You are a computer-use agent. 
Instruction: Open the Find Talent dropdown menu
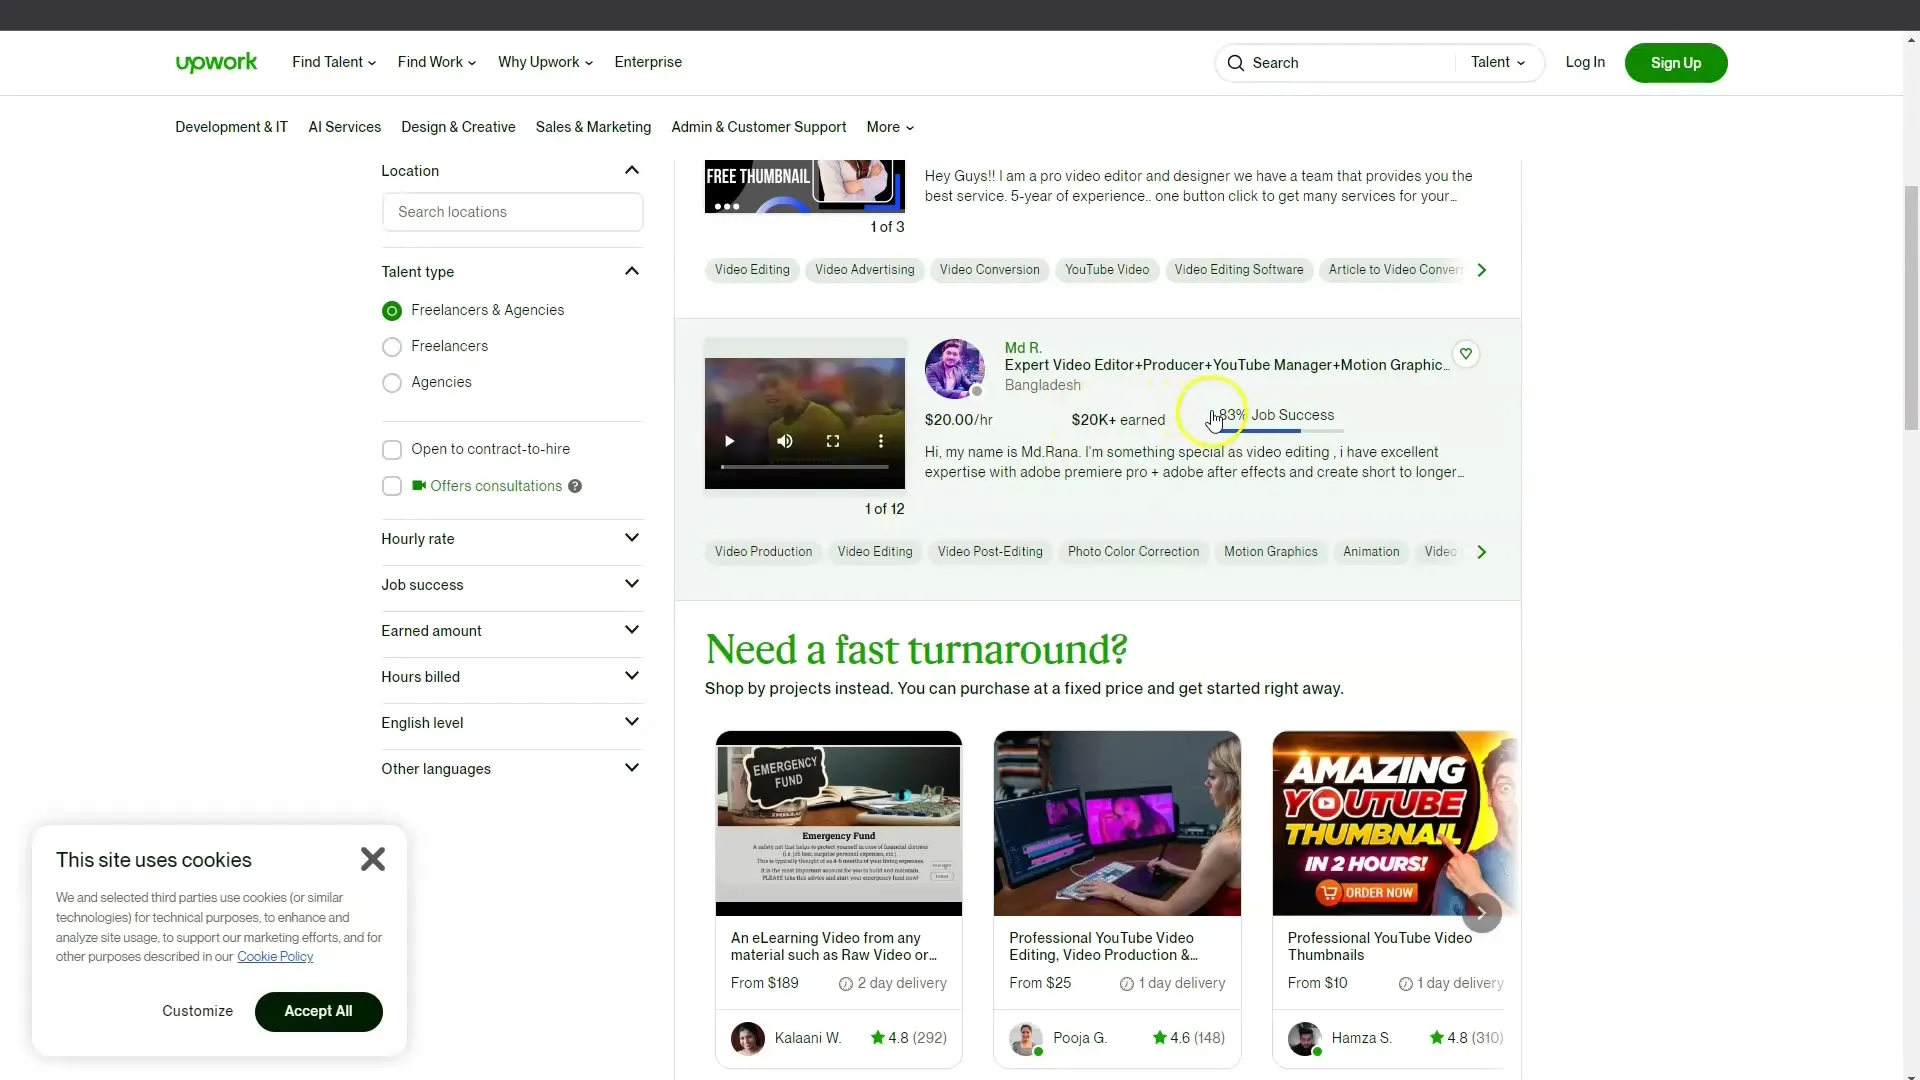[x=332, y=62]
